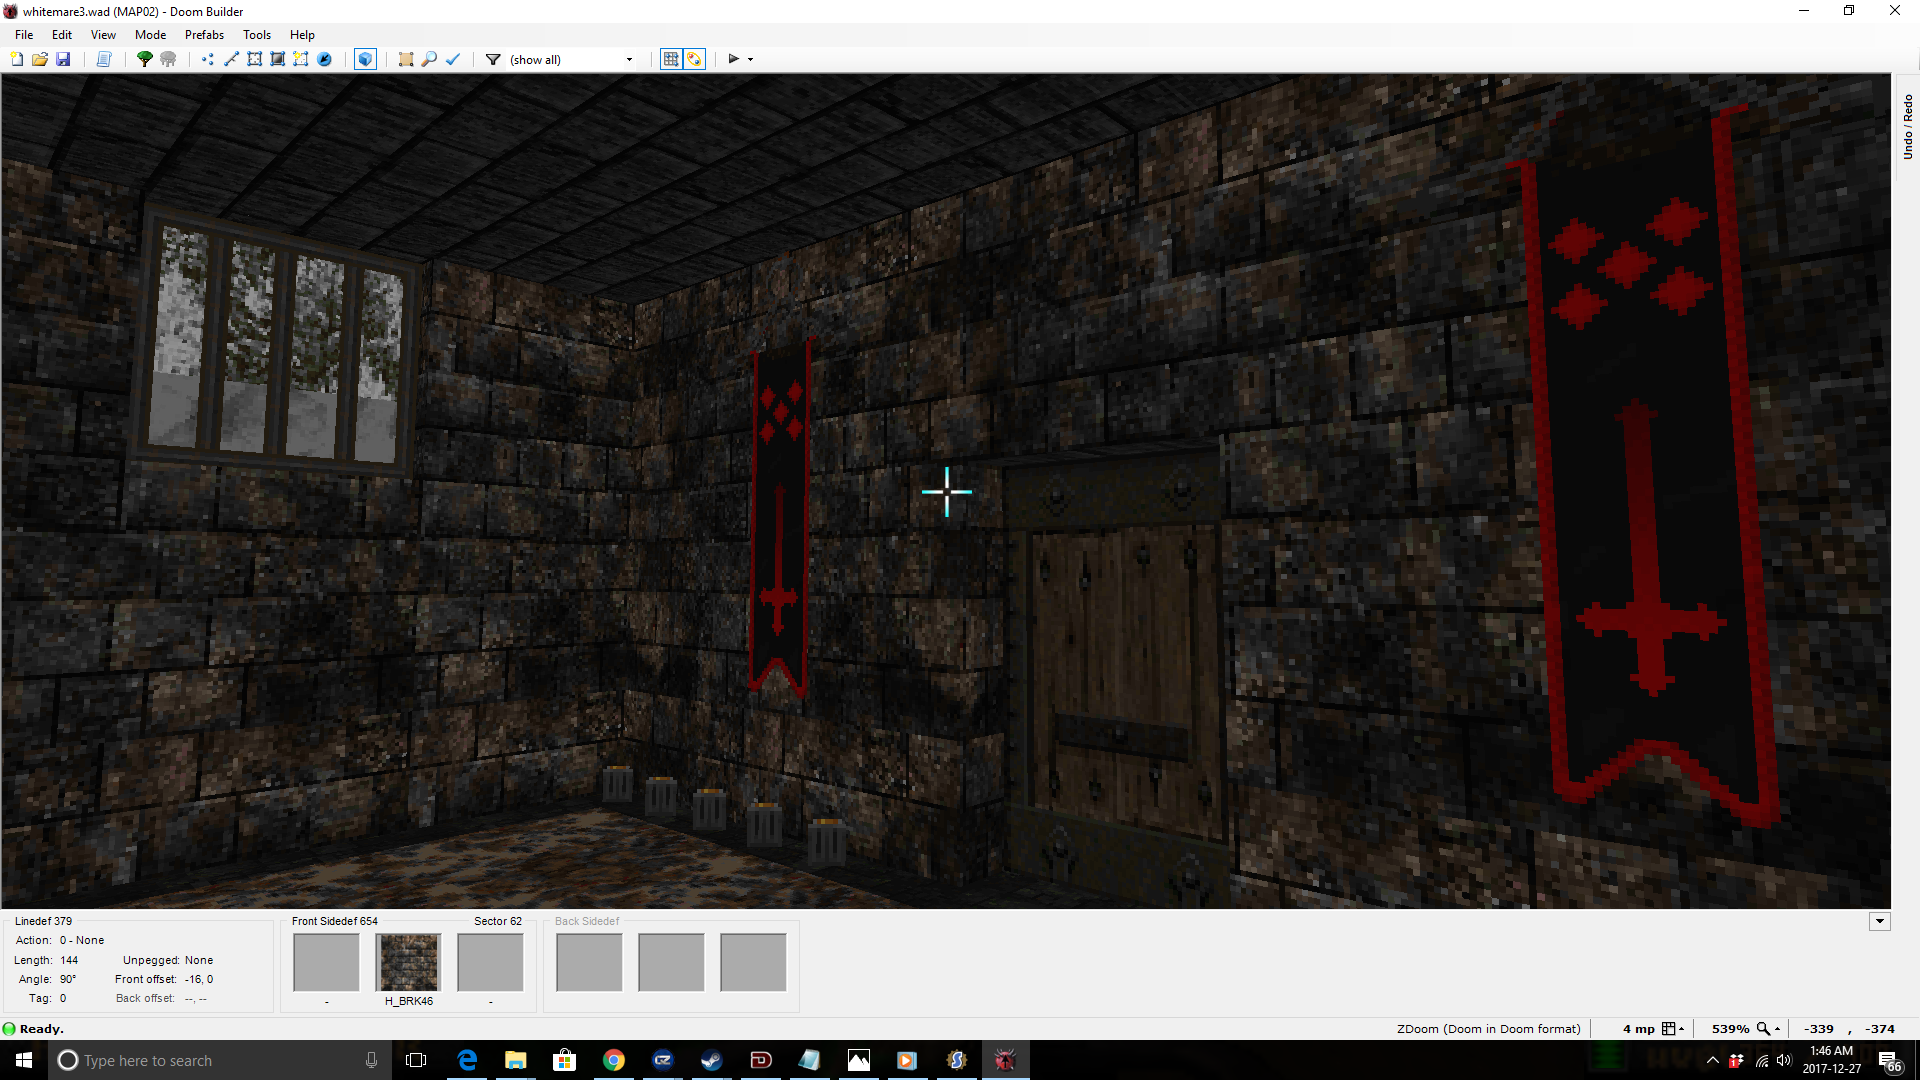Show hidden system tray icons
The width and height of the screenshot is (1920, 1080).
point(1713,1060)
